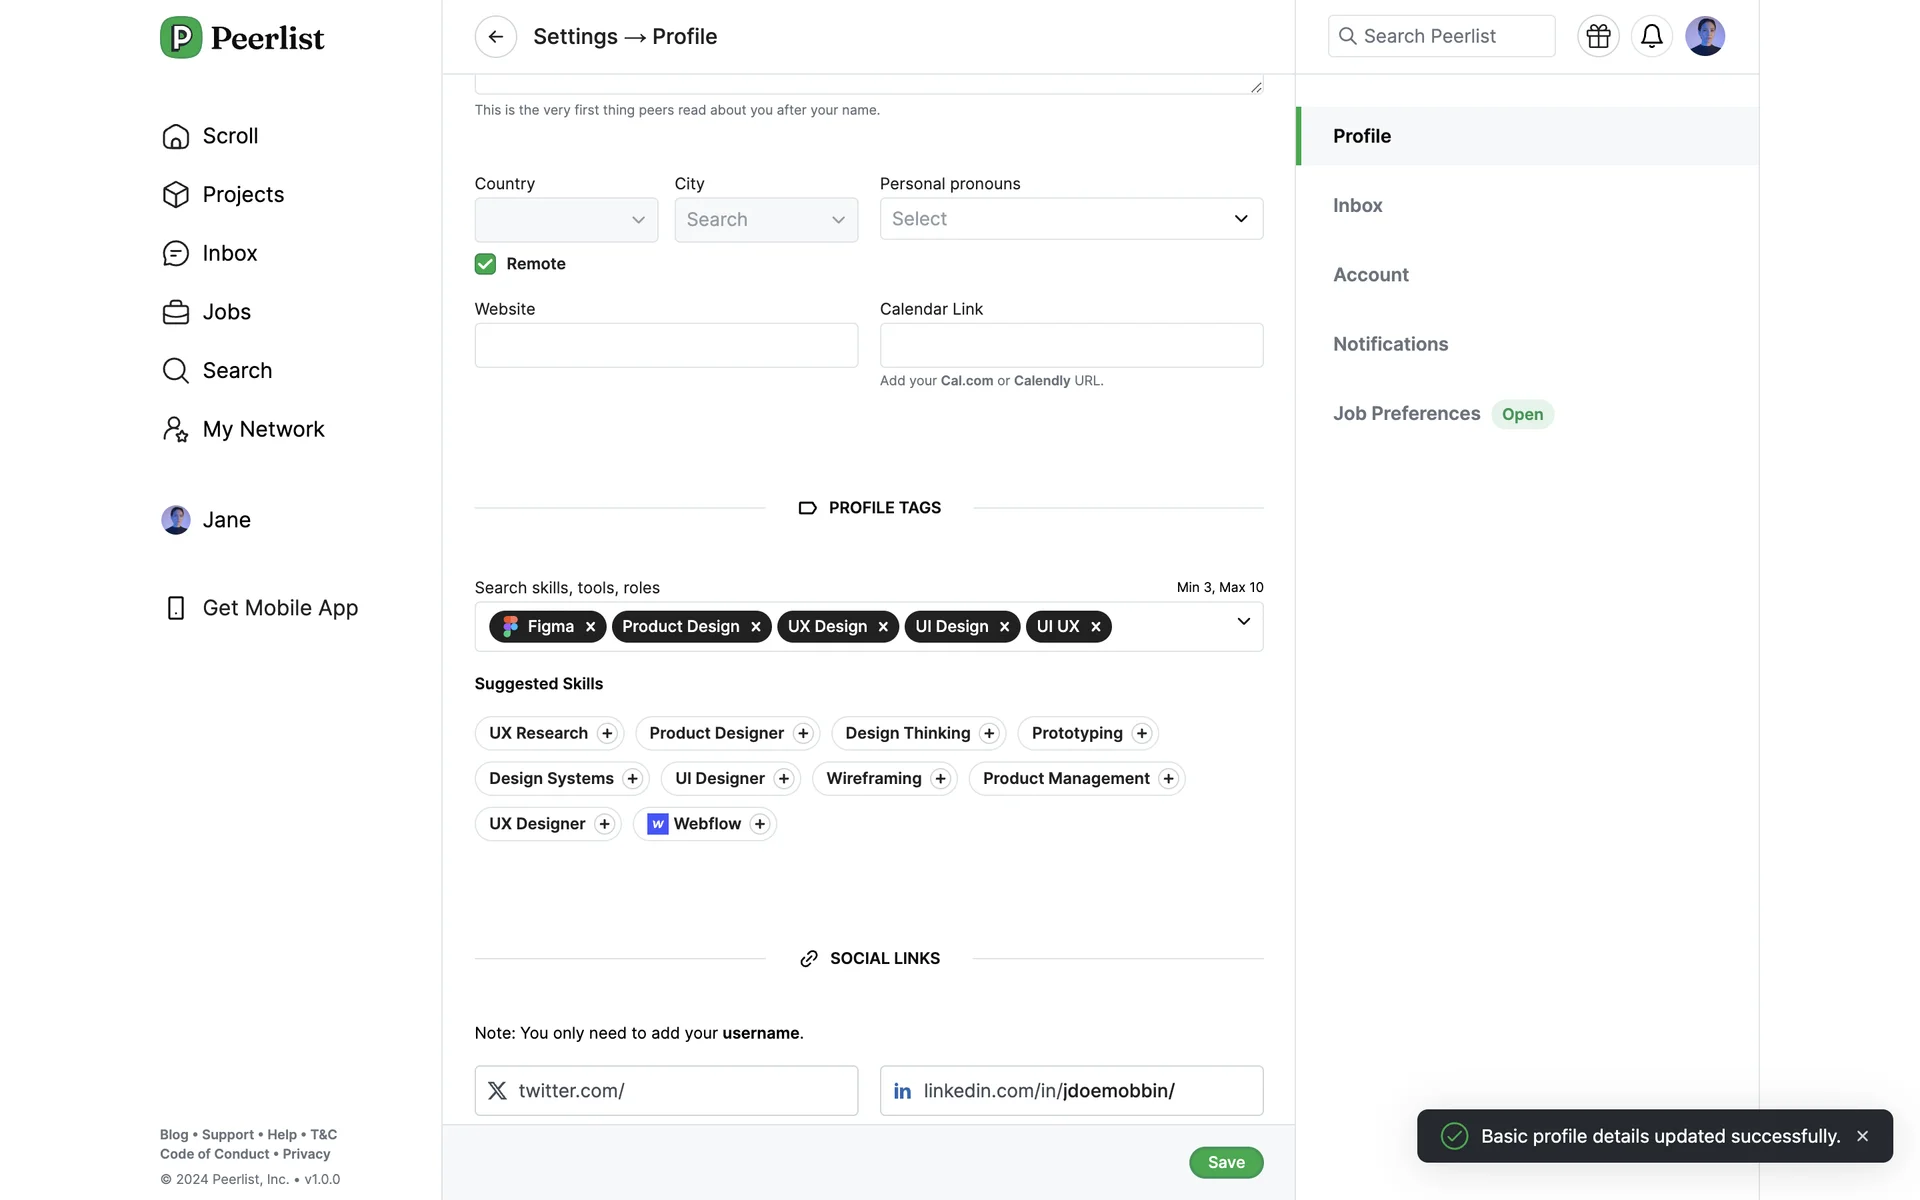This screenshot has height=1200, width=1920.
Task: Add UX Research suggested skill
Action: click(607, 733)
